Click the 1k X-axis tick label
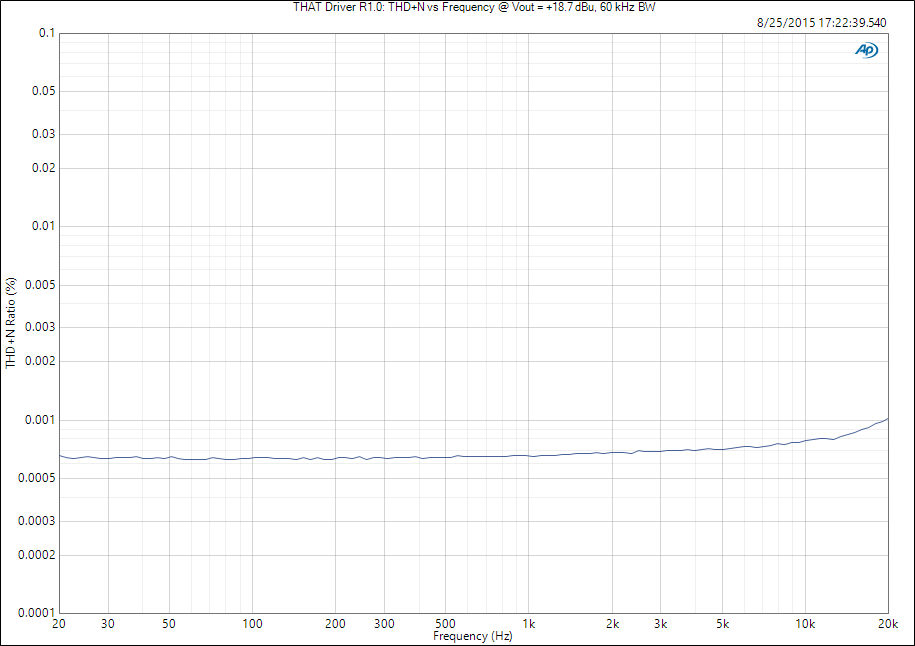 point(529,624)
